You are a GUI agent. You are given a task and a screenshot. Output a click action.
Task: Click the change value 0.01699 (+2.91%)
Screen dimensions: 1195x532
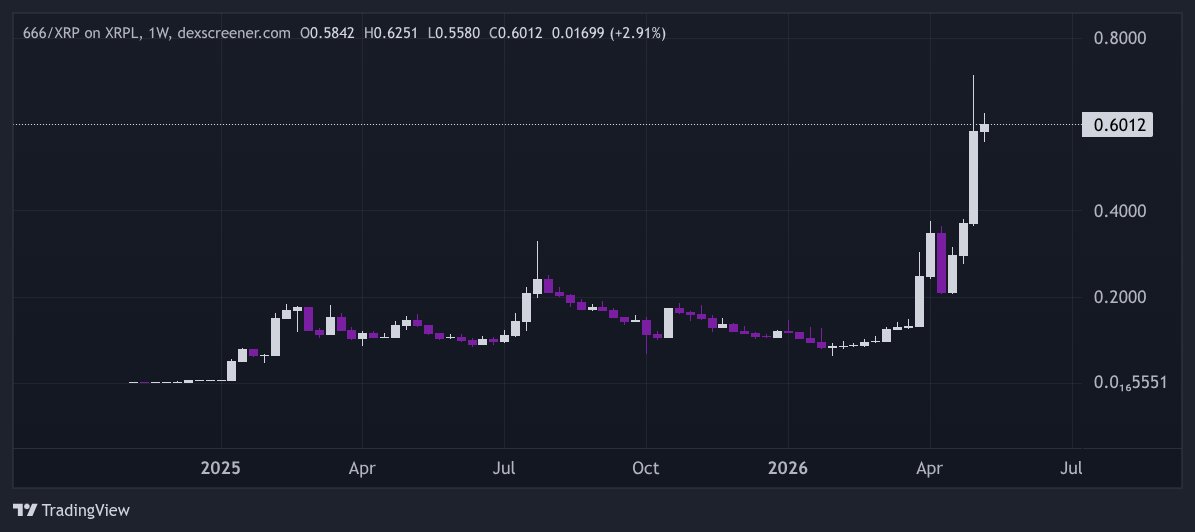click(x=610, y=34)
